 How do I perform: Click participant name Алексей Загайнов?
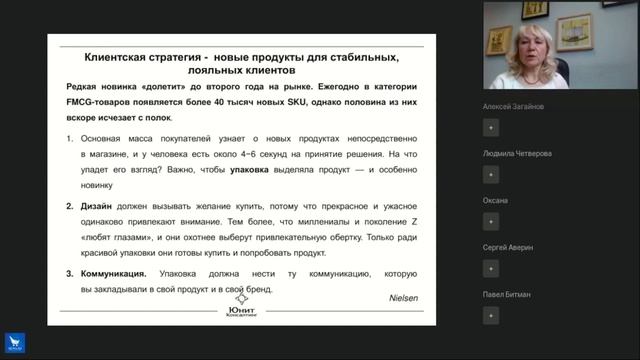pos(513,107)
